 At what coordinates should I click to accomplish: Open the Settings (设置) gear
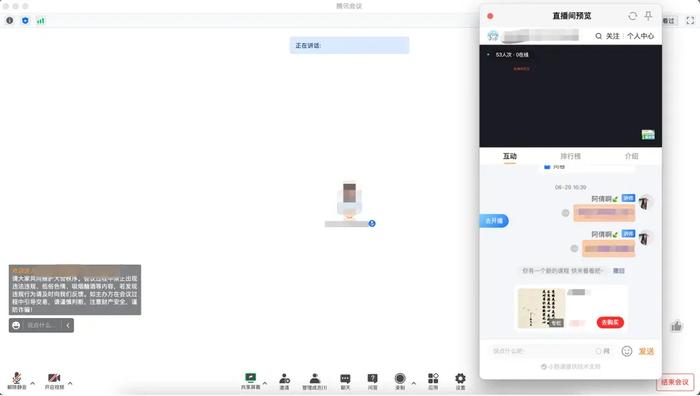[460, 381]
